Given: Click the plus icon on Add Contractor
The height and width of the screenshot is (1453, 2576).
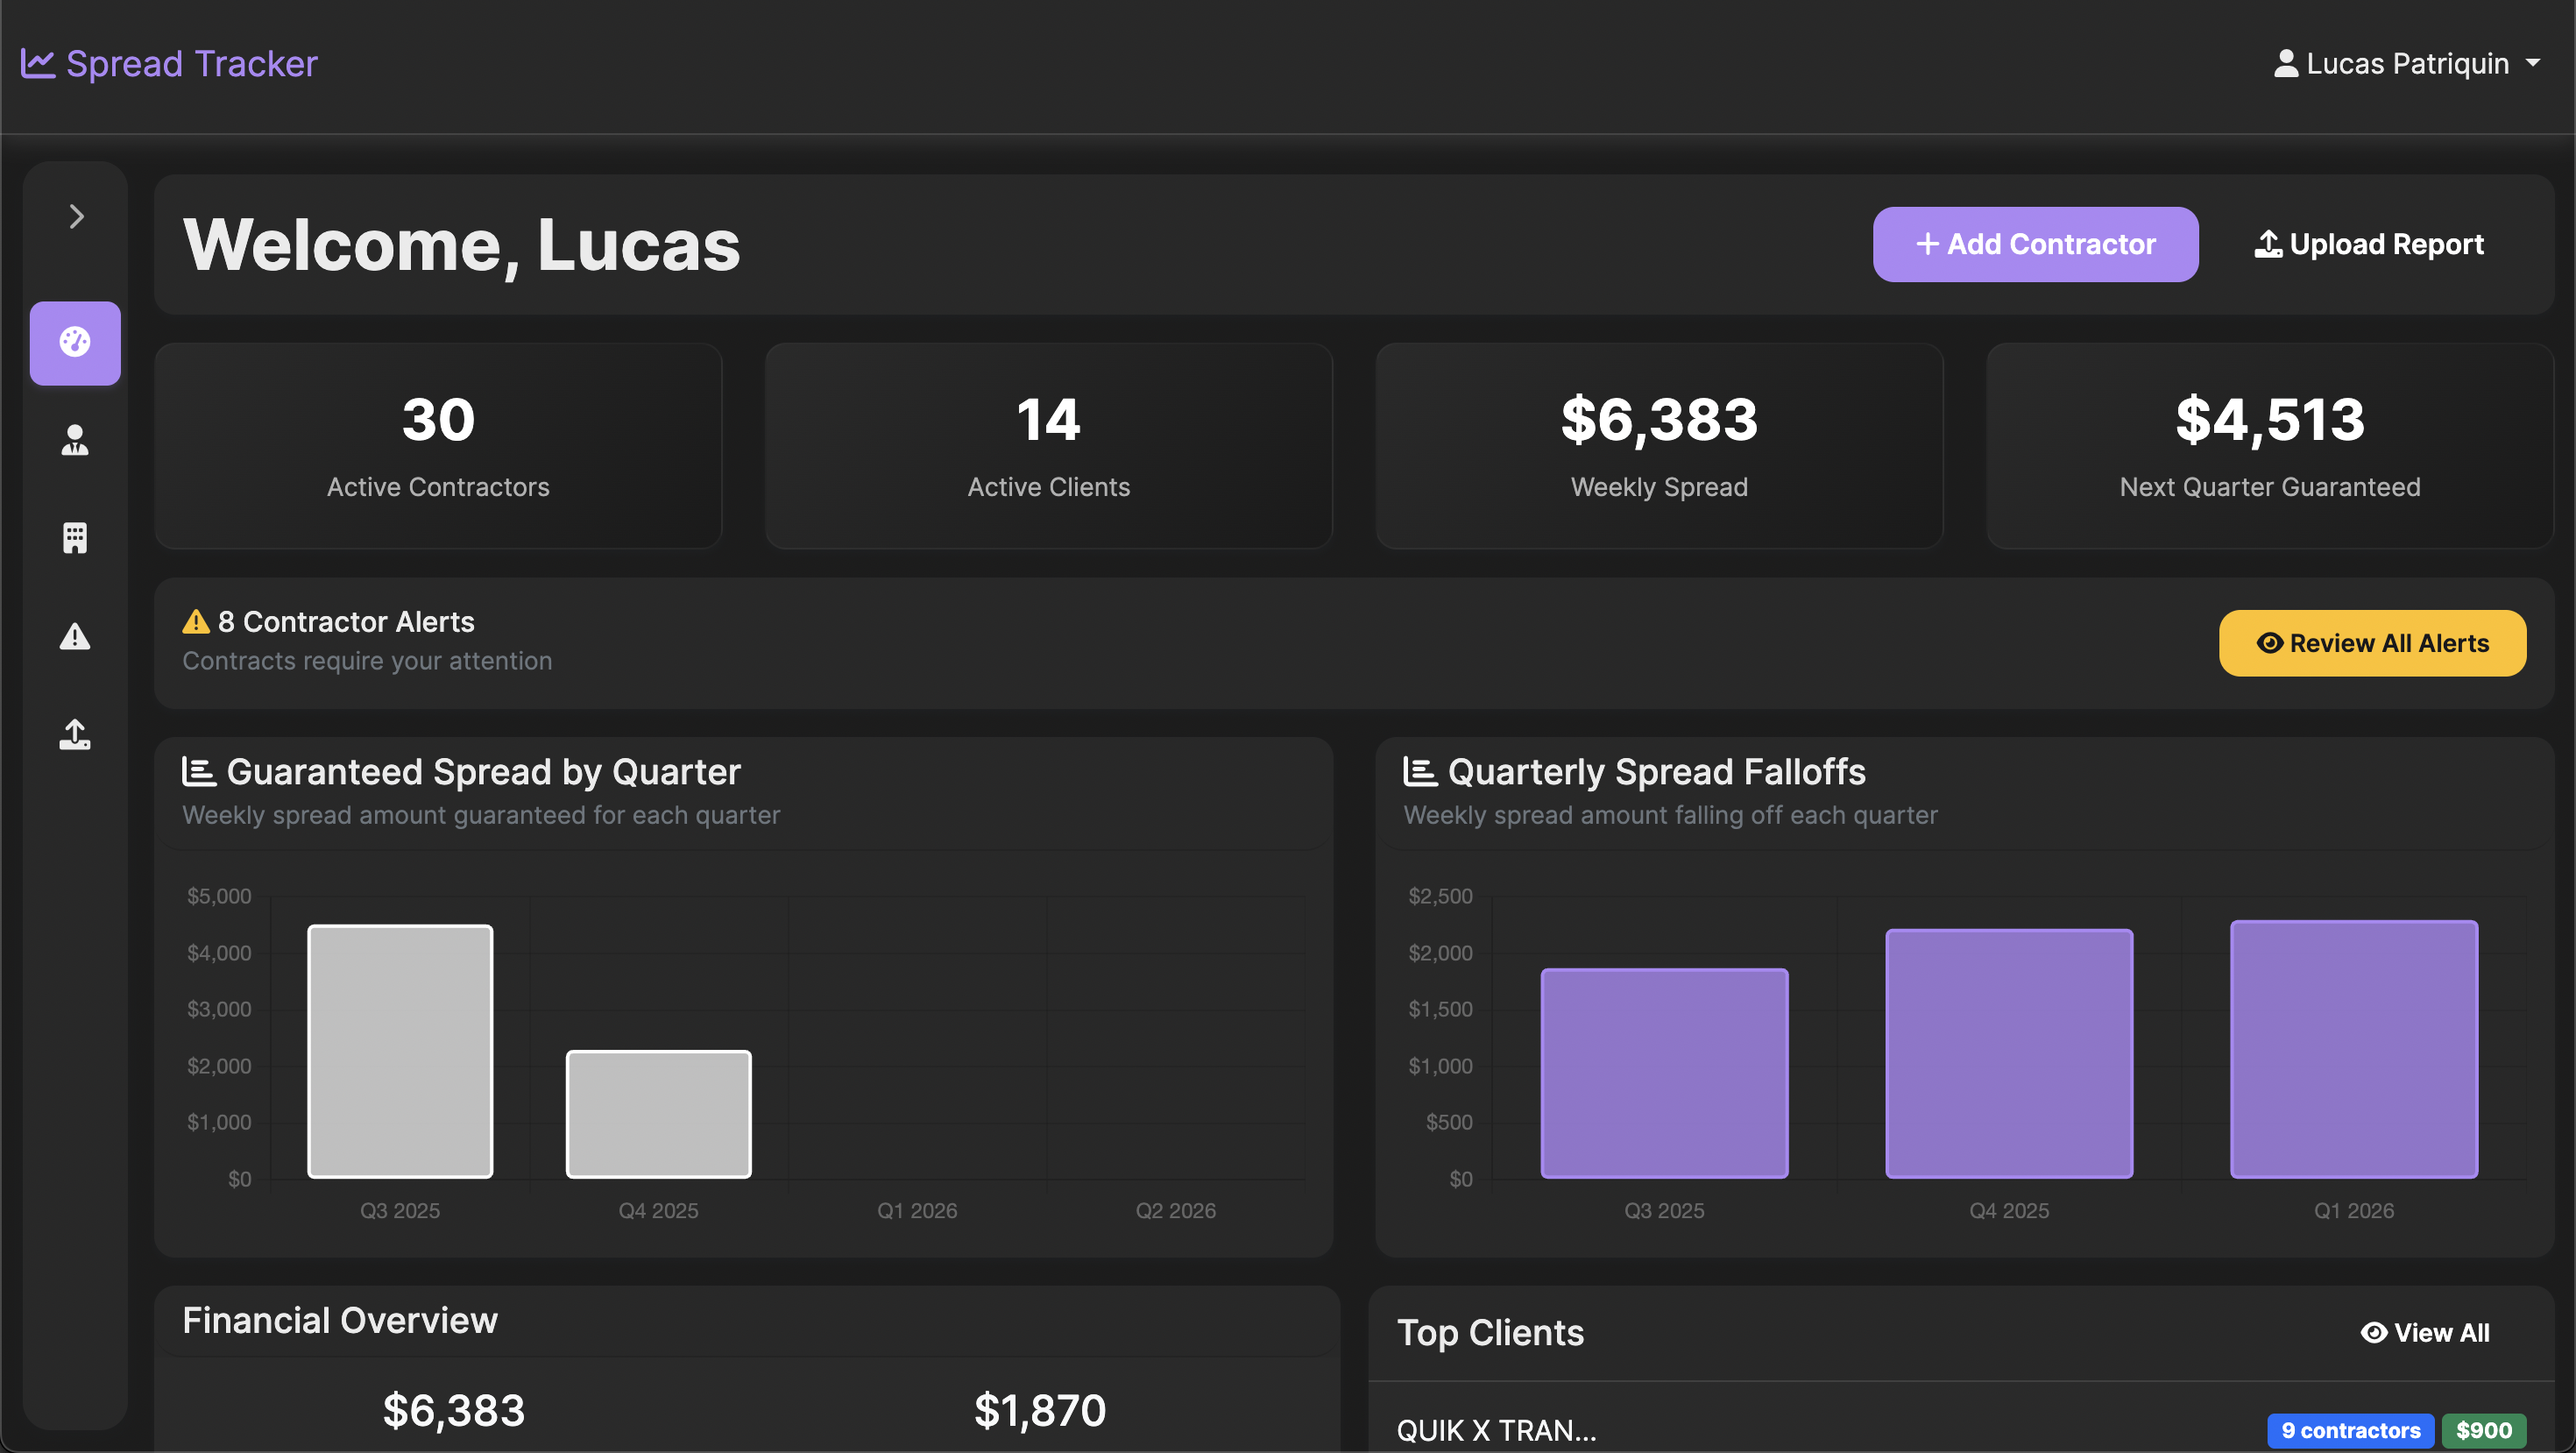Looking at the screenshot, I should pyautogui.click(x=1927, y=244).
